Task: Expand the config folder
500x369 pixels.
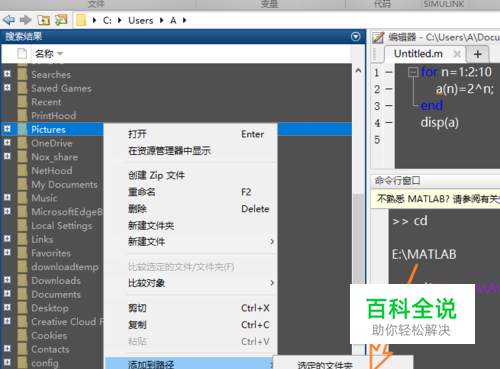Action: [x=7, y=362]
